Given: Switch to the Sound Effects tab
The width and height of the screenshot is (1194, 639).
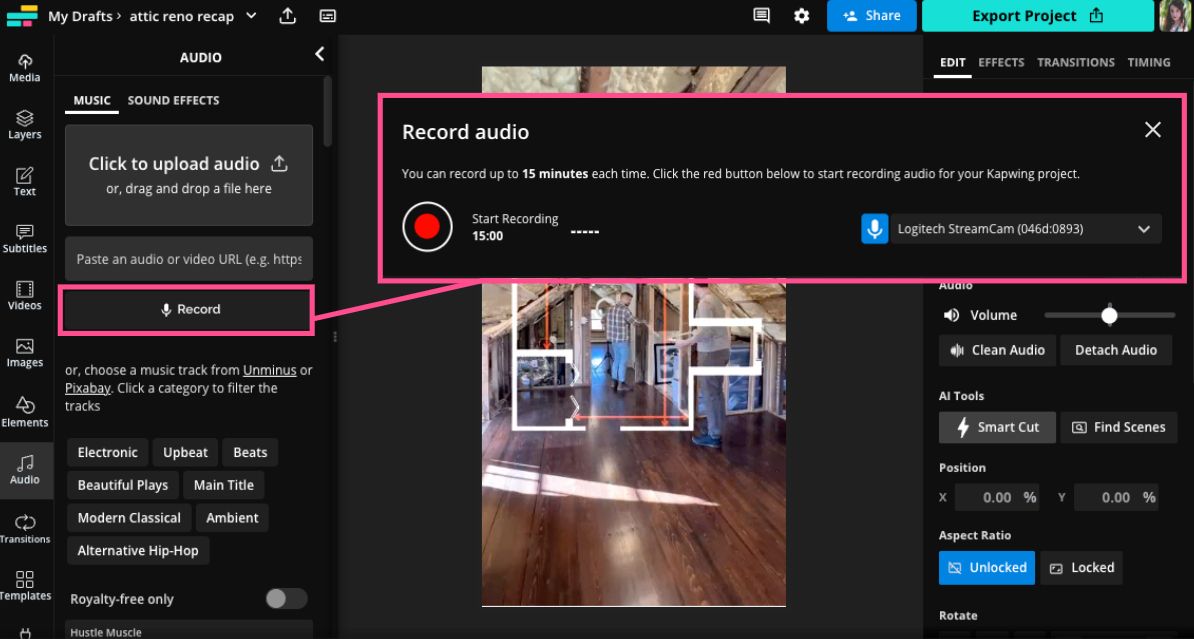Looking at the screenshot, I should click(173, 100).
